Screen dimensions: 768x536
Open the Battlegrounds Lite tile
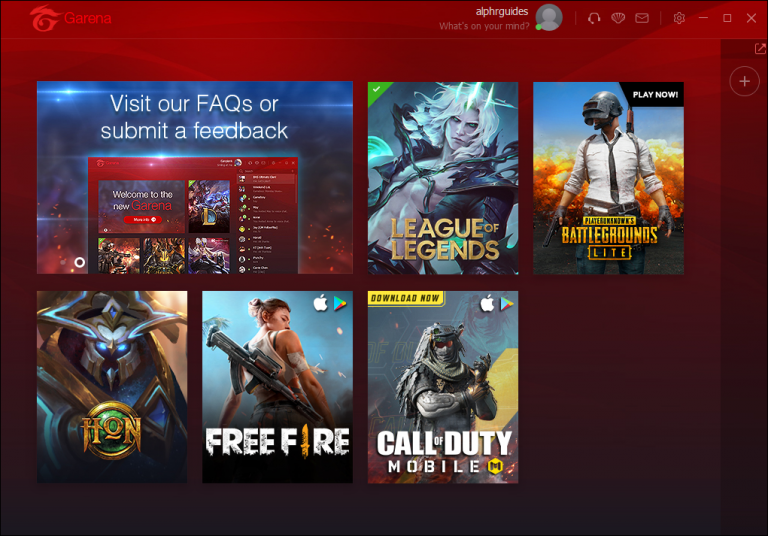[x=608, y=178]
